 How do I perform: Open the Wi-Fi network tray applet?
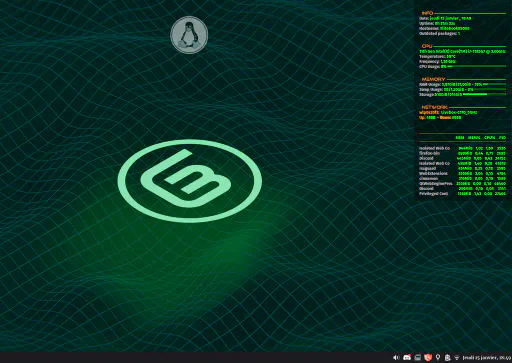(x=457, y=358)
